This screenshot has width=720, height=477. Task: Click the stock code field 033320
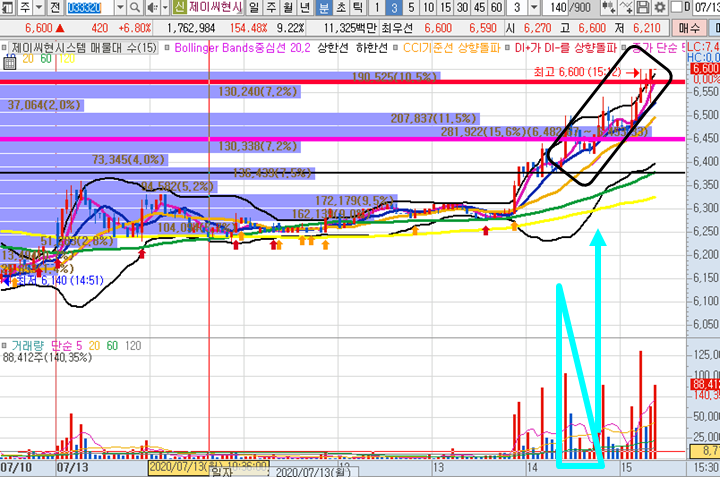tap(90, 7)
